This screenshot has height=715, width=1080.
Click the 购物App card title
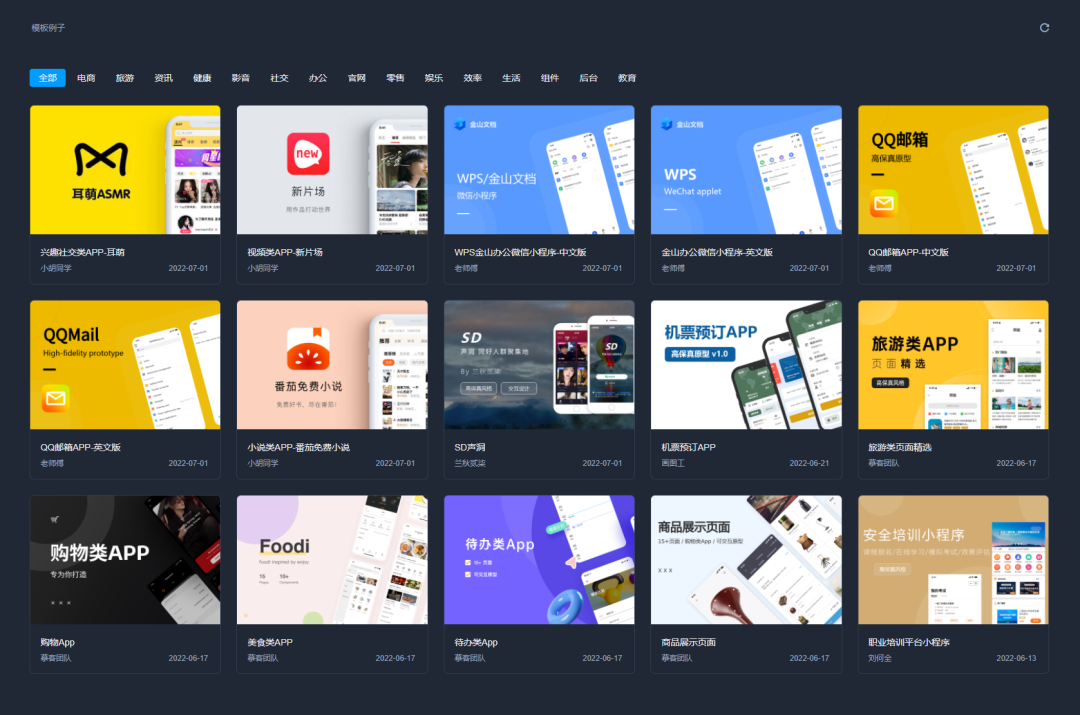[x=57, y=642]
